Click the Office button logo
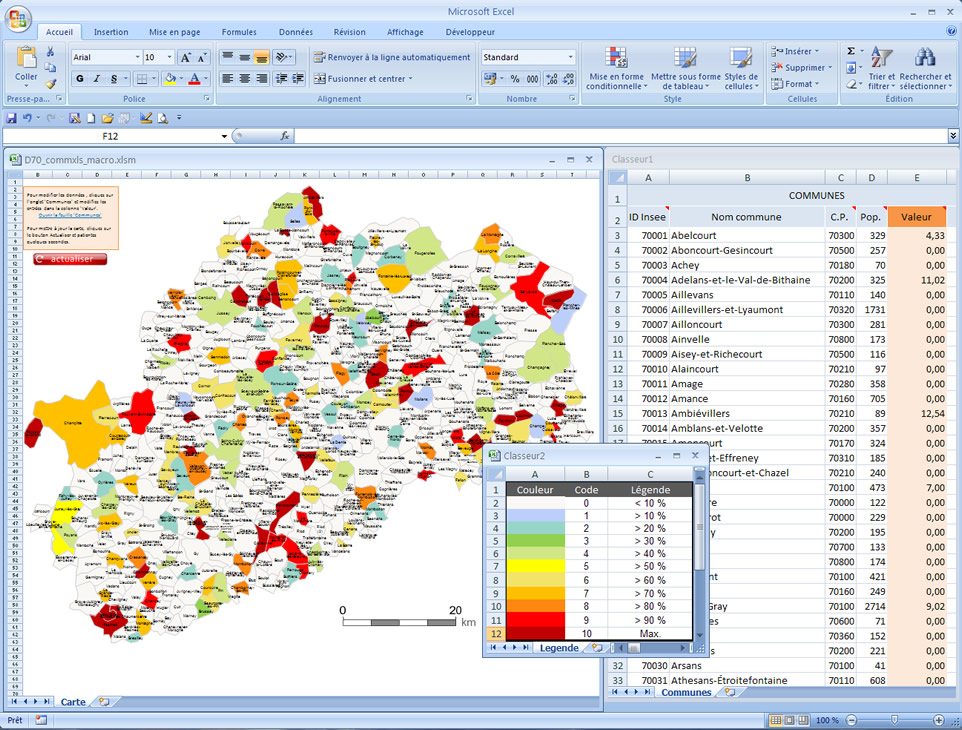 point(17,18)
